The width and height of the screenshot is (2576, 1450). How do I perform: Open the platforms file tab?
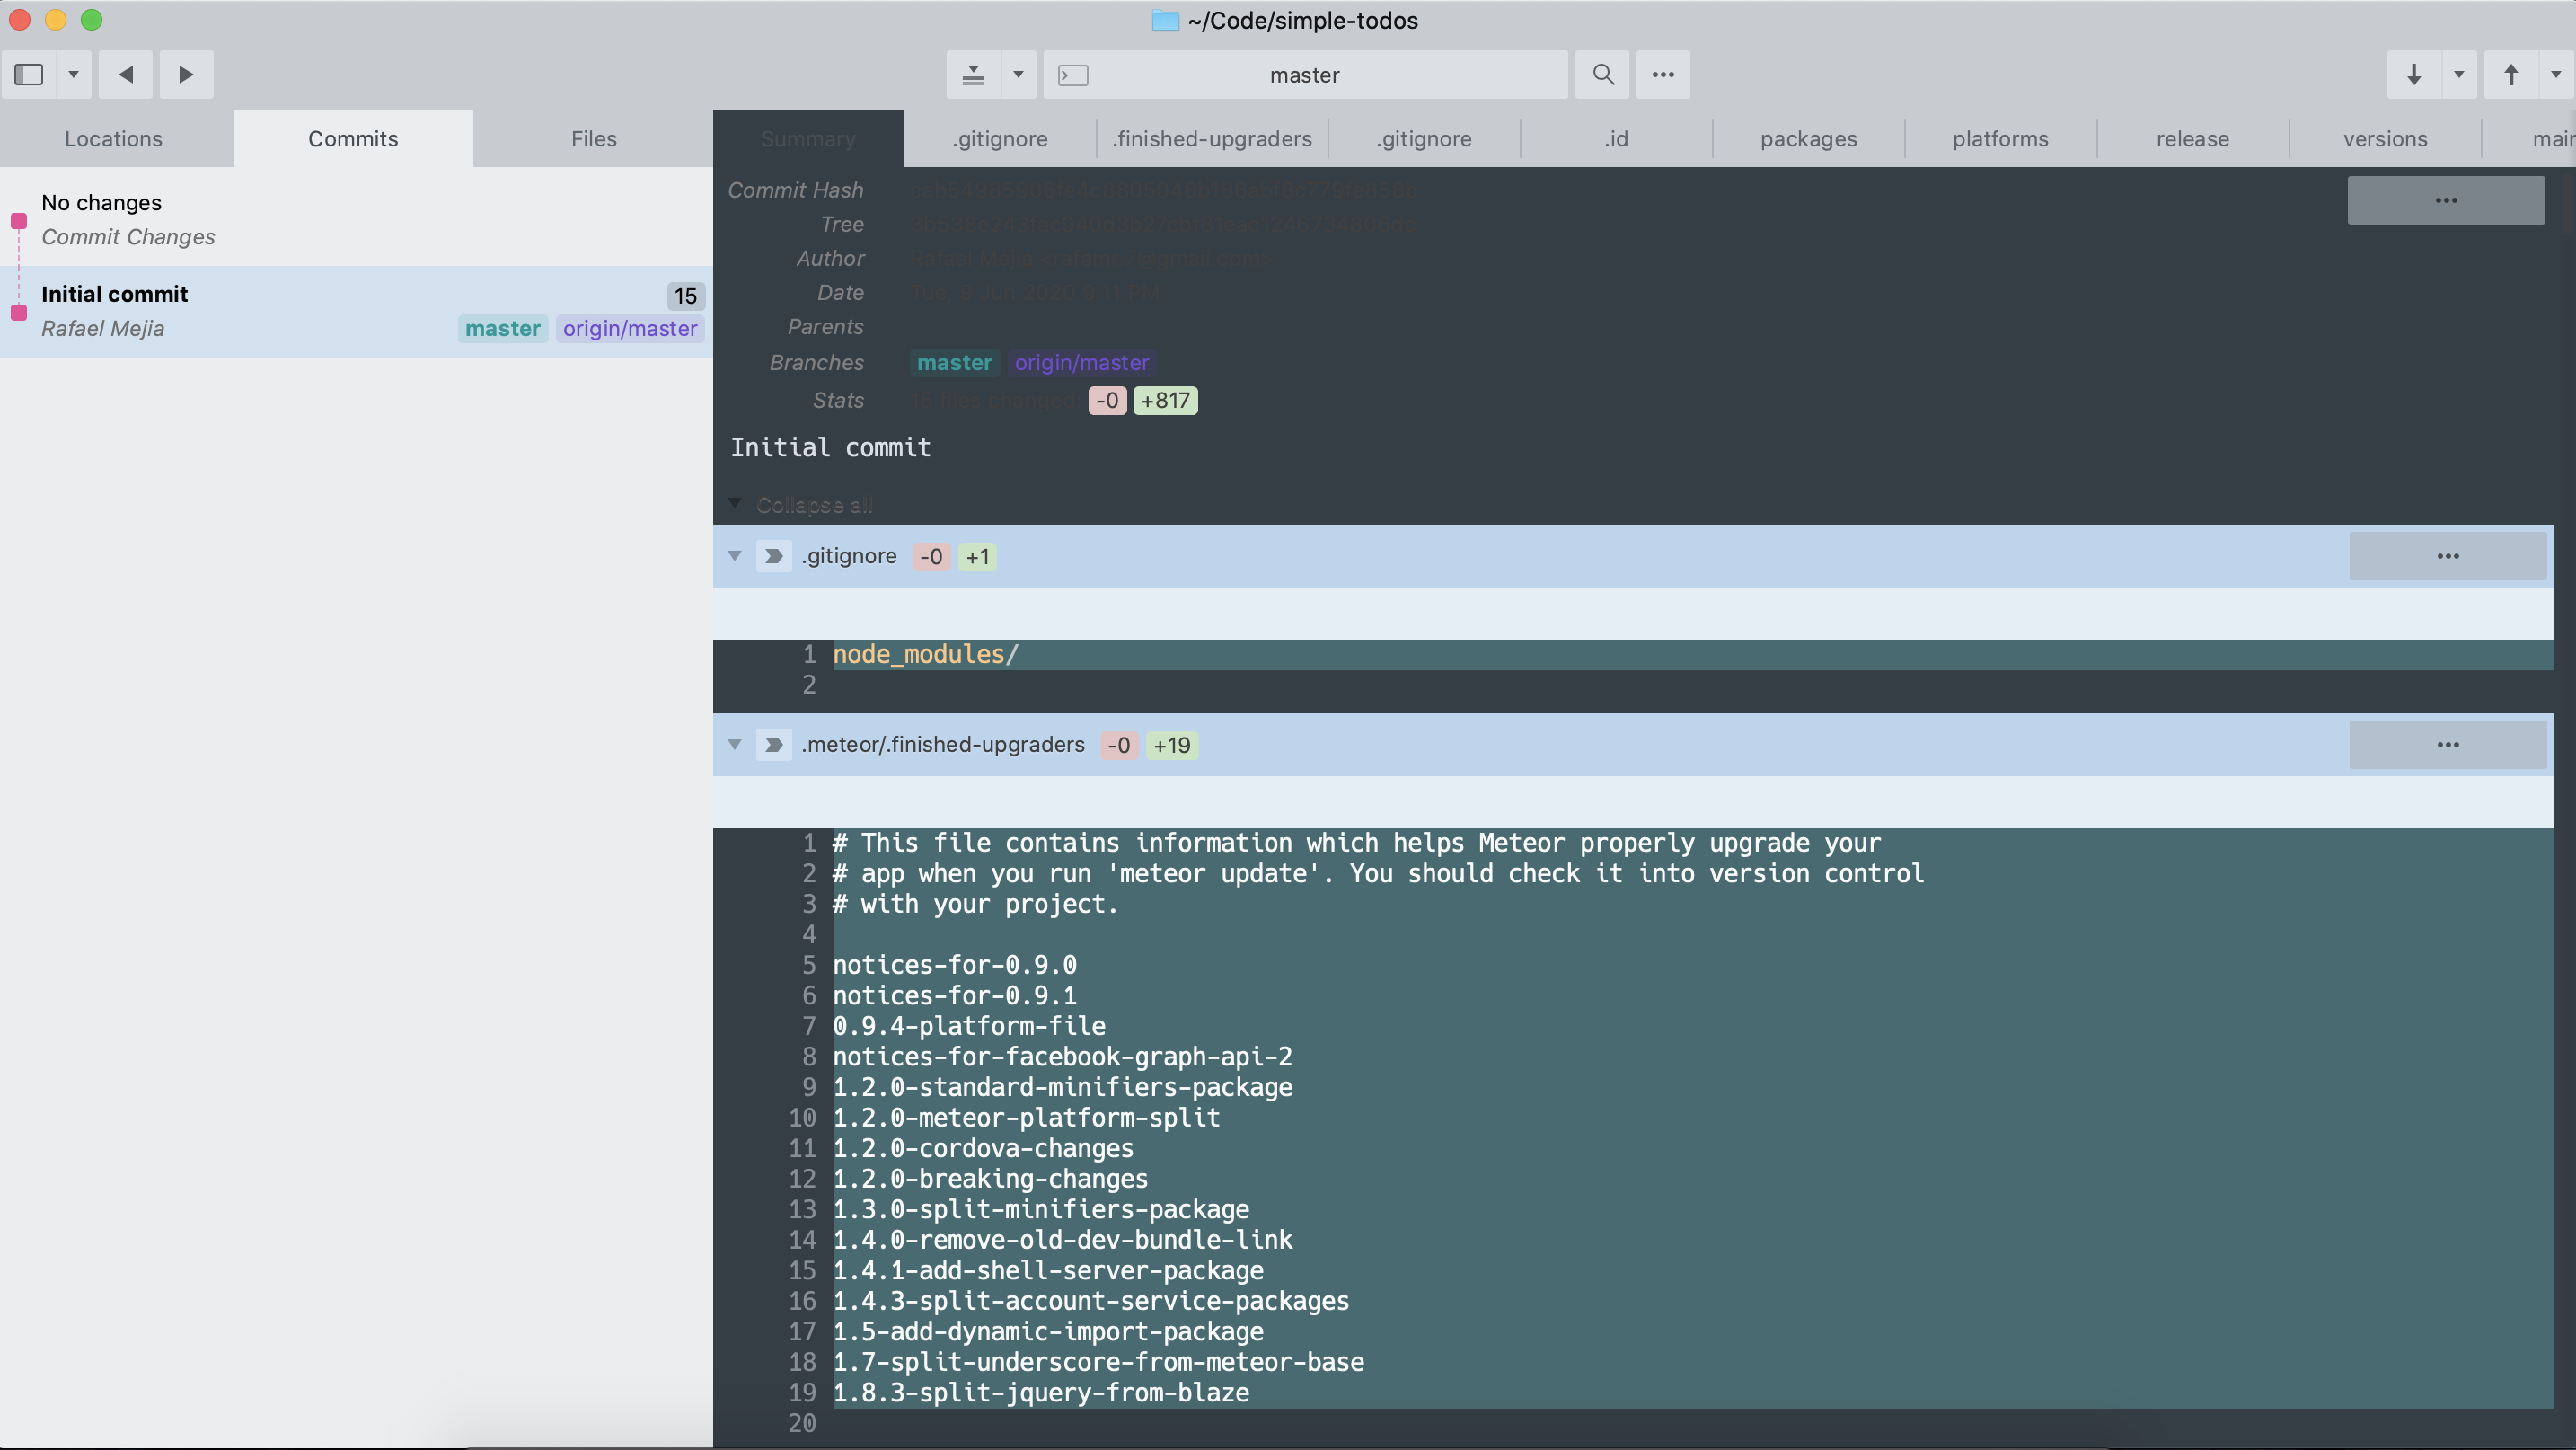2000,139
